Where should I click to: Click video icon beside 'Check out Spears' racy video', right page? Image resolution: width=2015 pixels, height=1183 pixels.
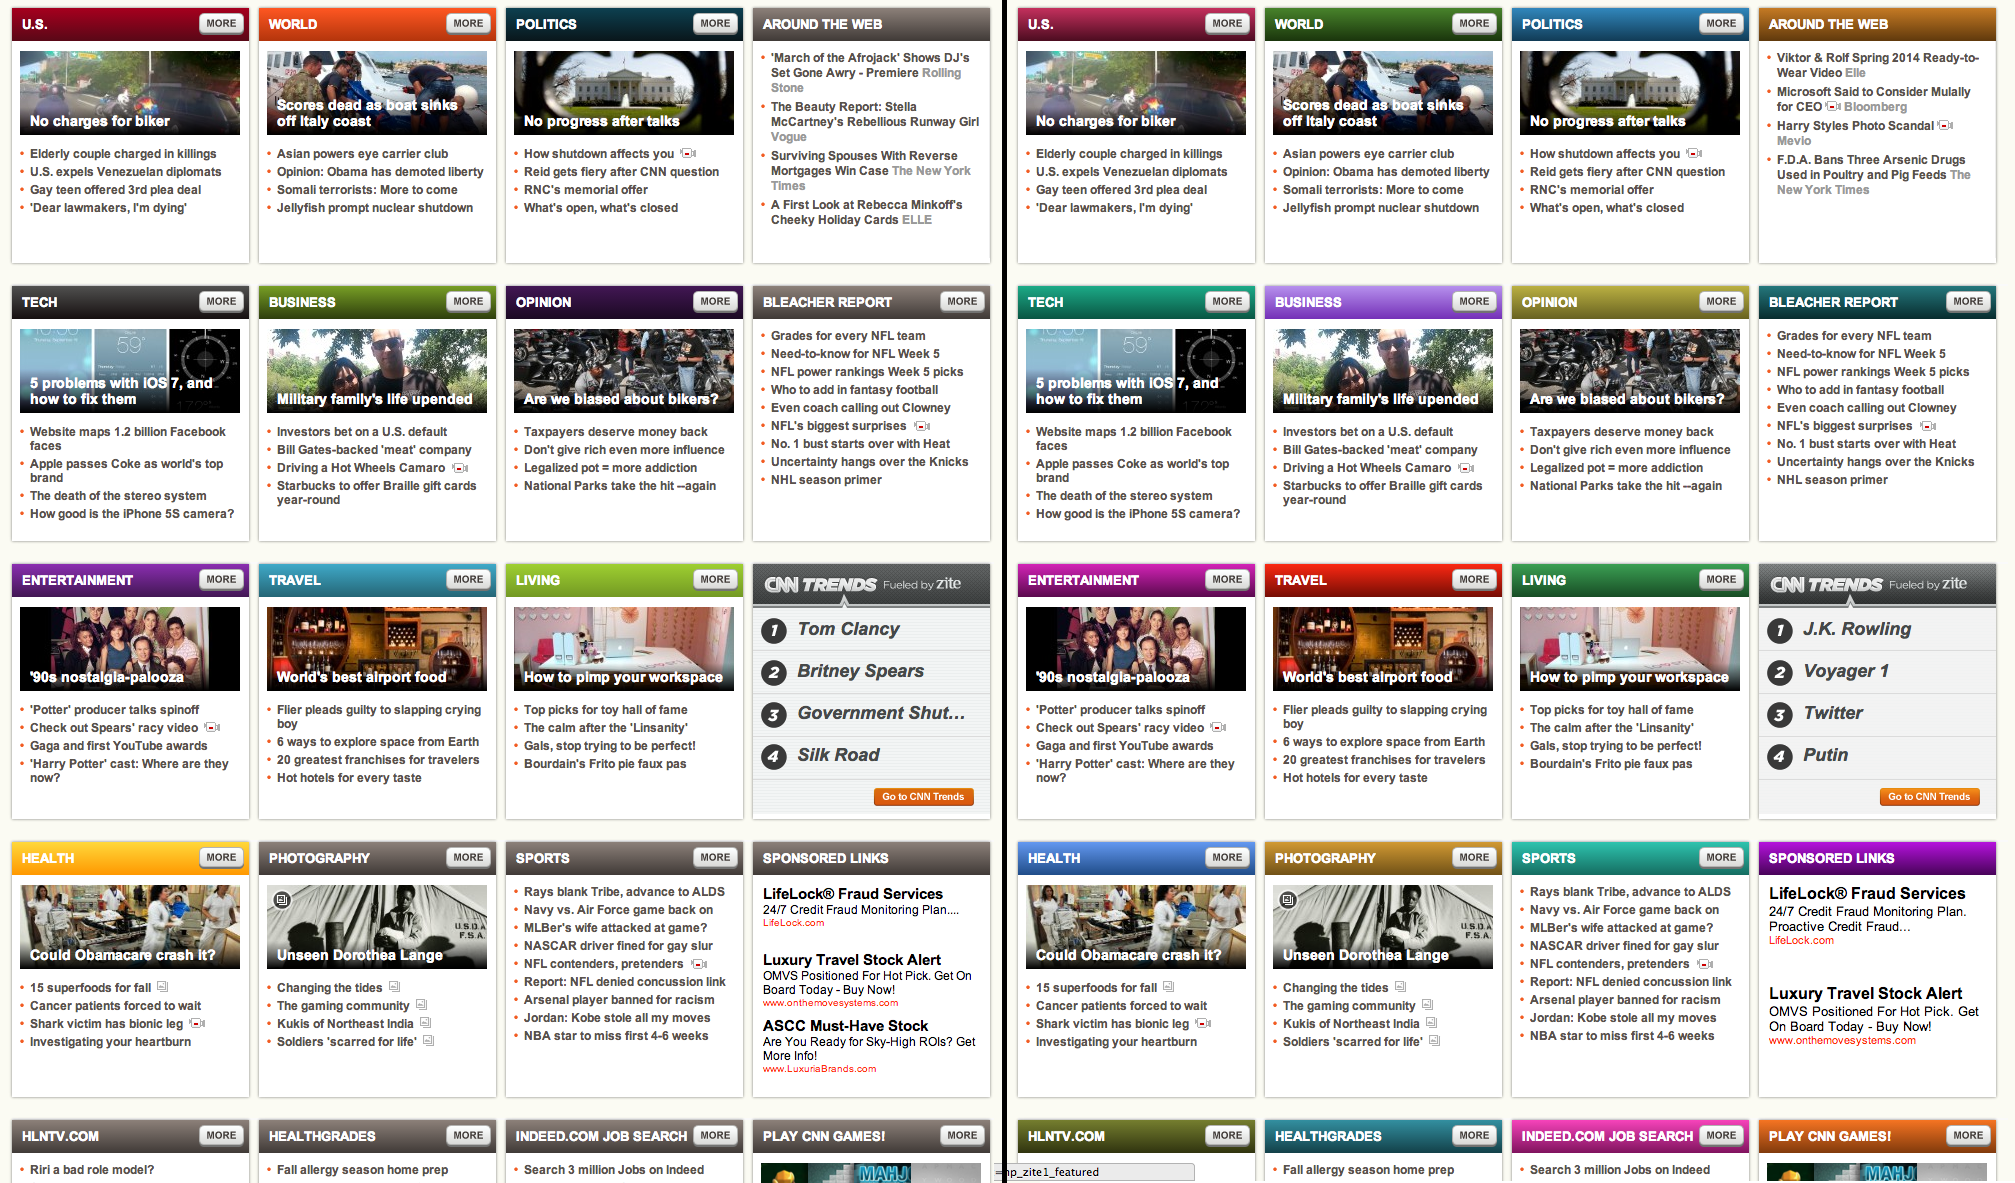1219,728
